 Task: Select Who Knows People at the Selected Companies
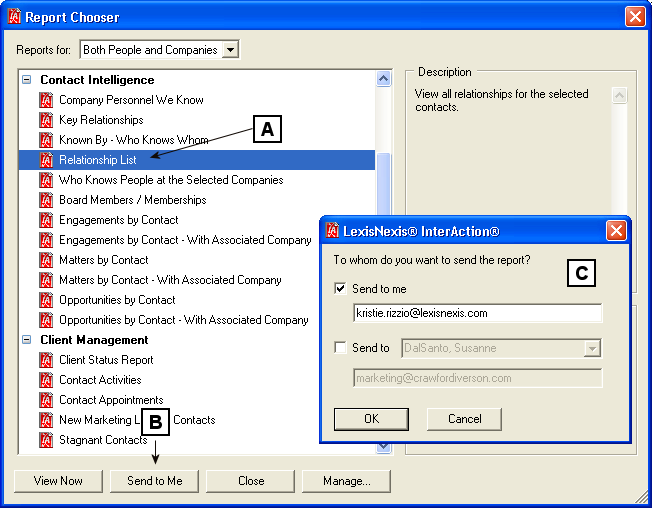point(171,180)
